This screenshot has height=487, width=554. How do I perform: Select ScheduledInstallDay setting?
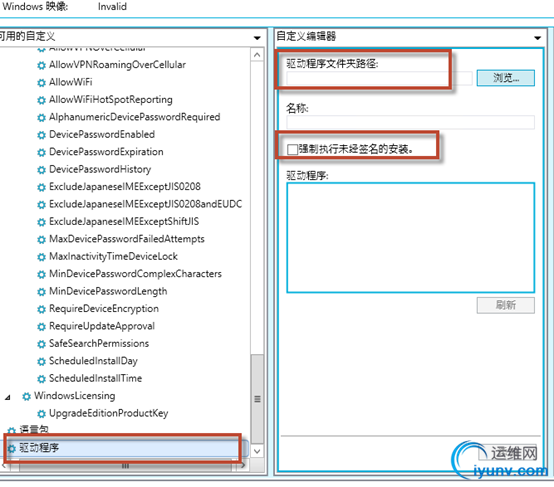coord(93,361)
